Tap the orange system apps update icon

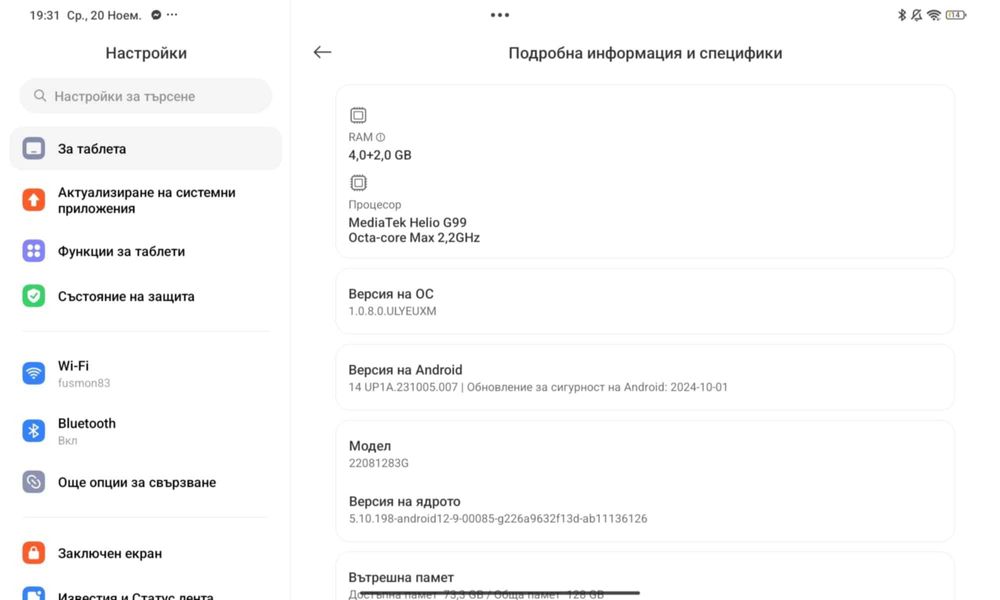(x=34, y=200)
